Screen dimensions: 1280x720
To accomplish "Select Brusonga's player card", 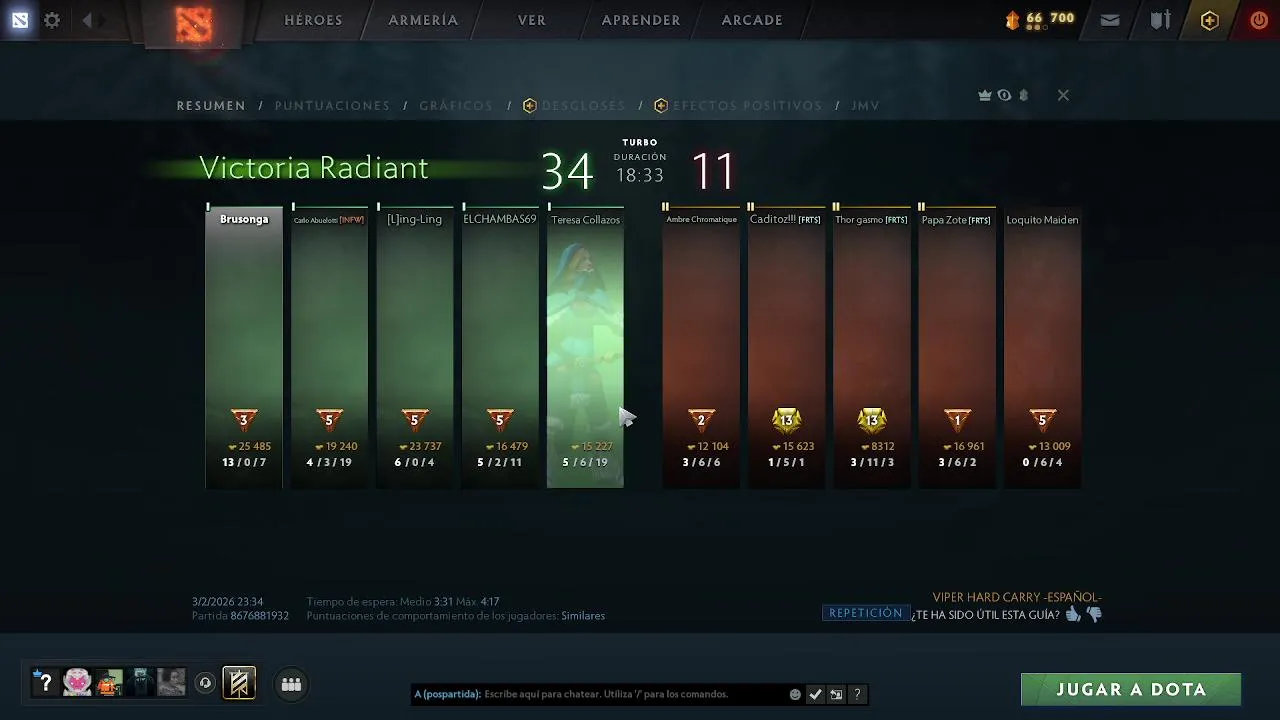I will 244,347.
